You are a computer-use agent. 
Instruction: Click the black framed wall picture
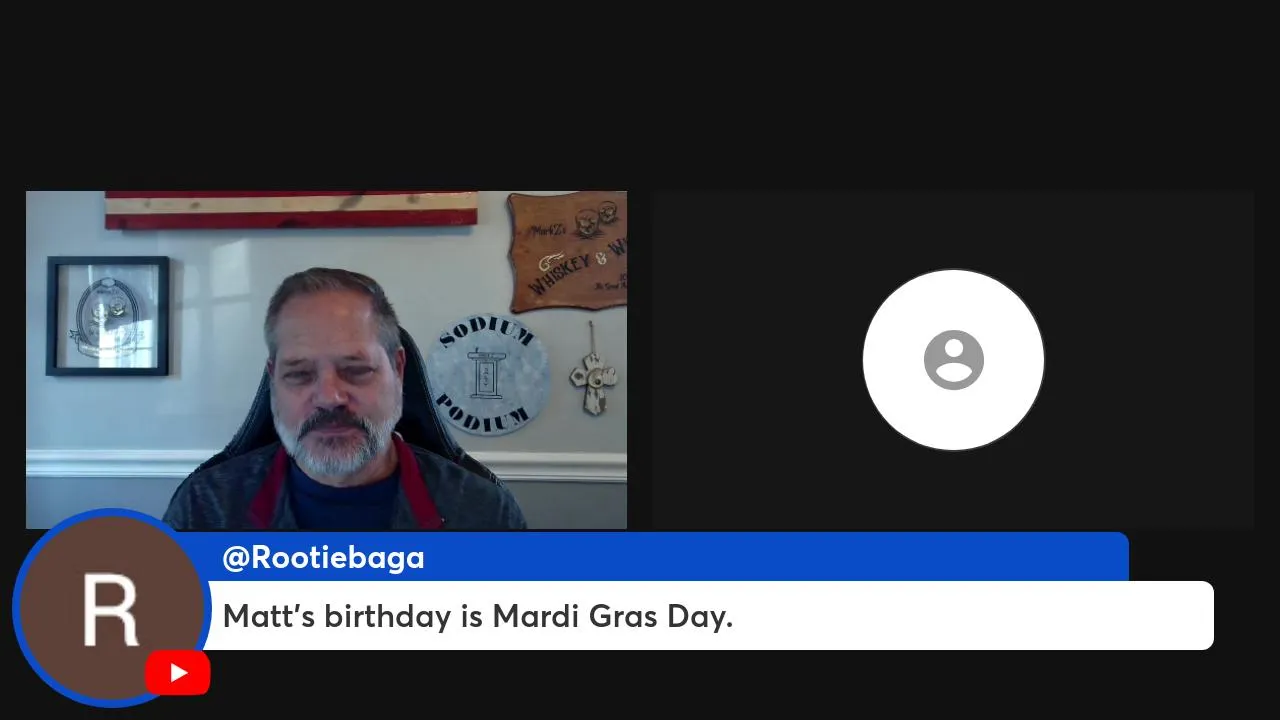pyautogui.click(x=107, y=316)
